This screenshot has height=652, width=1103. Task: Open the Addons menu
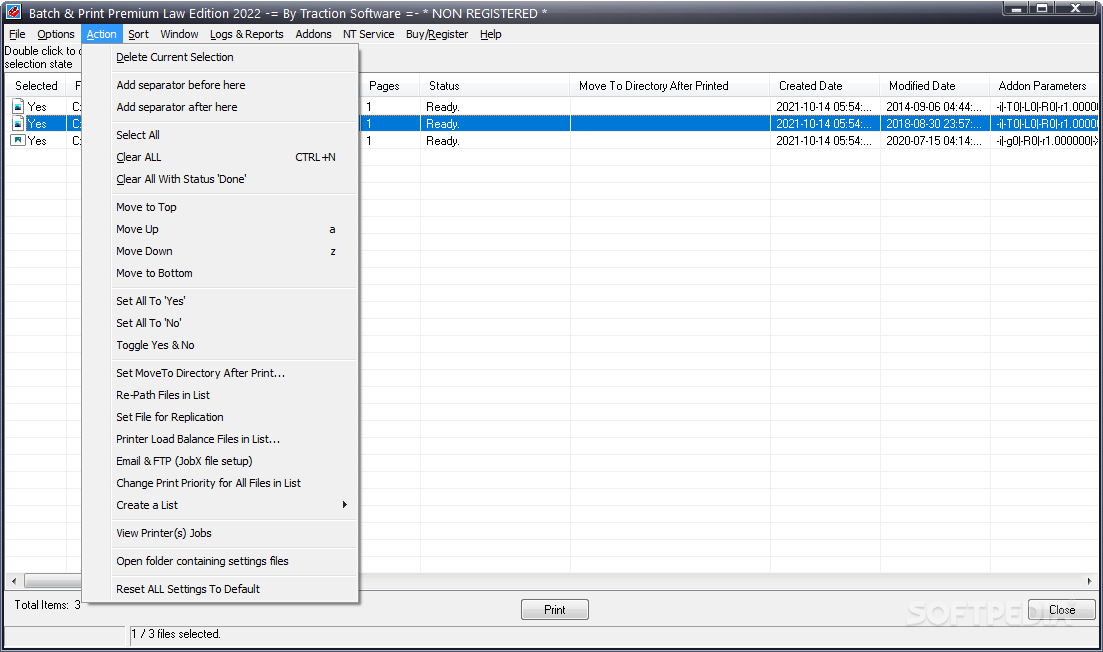coord(313,34)
